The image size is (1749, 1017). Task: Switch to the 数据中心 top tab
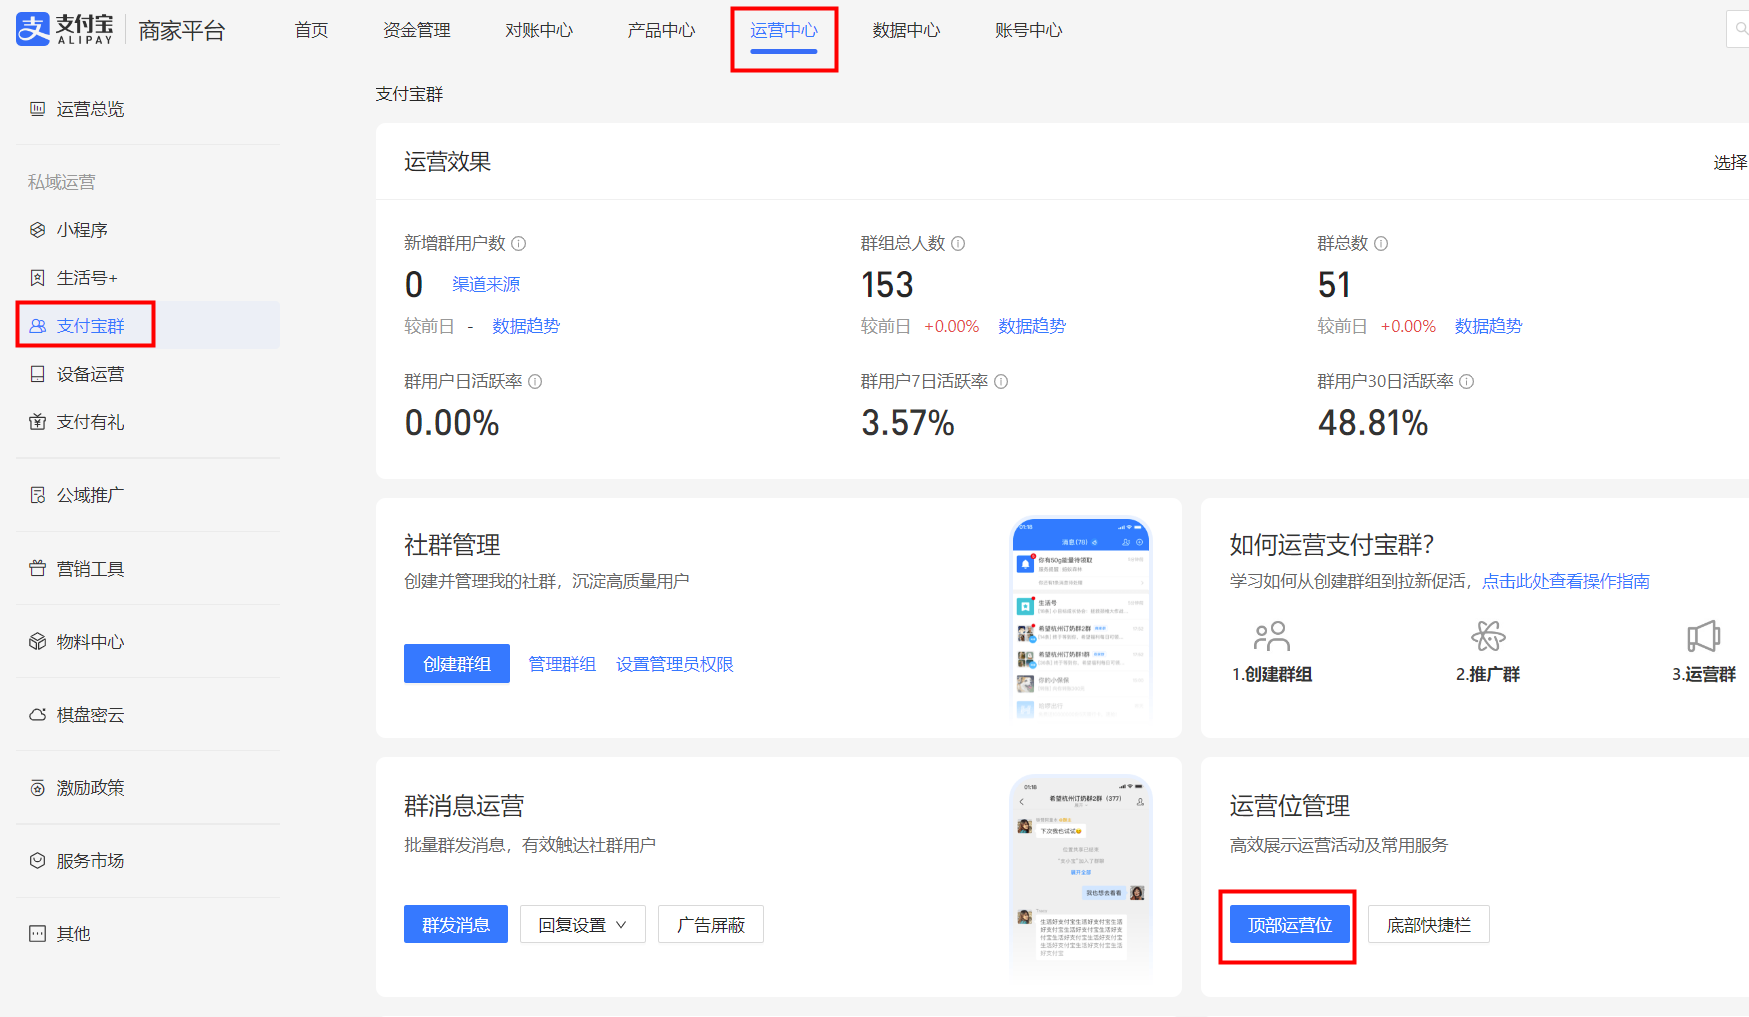click(x=906, y=30)
